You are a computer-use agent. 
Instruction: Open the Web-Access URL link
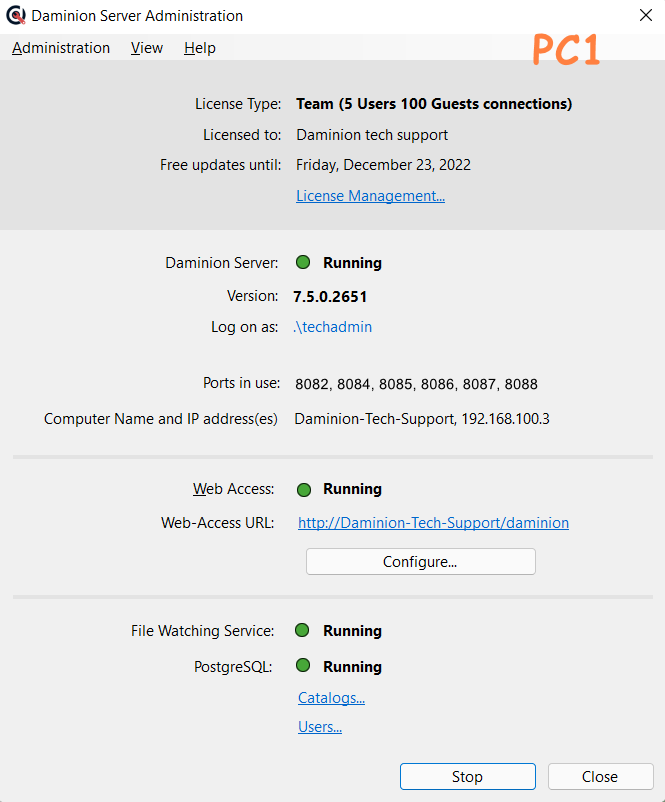(433, 523)
